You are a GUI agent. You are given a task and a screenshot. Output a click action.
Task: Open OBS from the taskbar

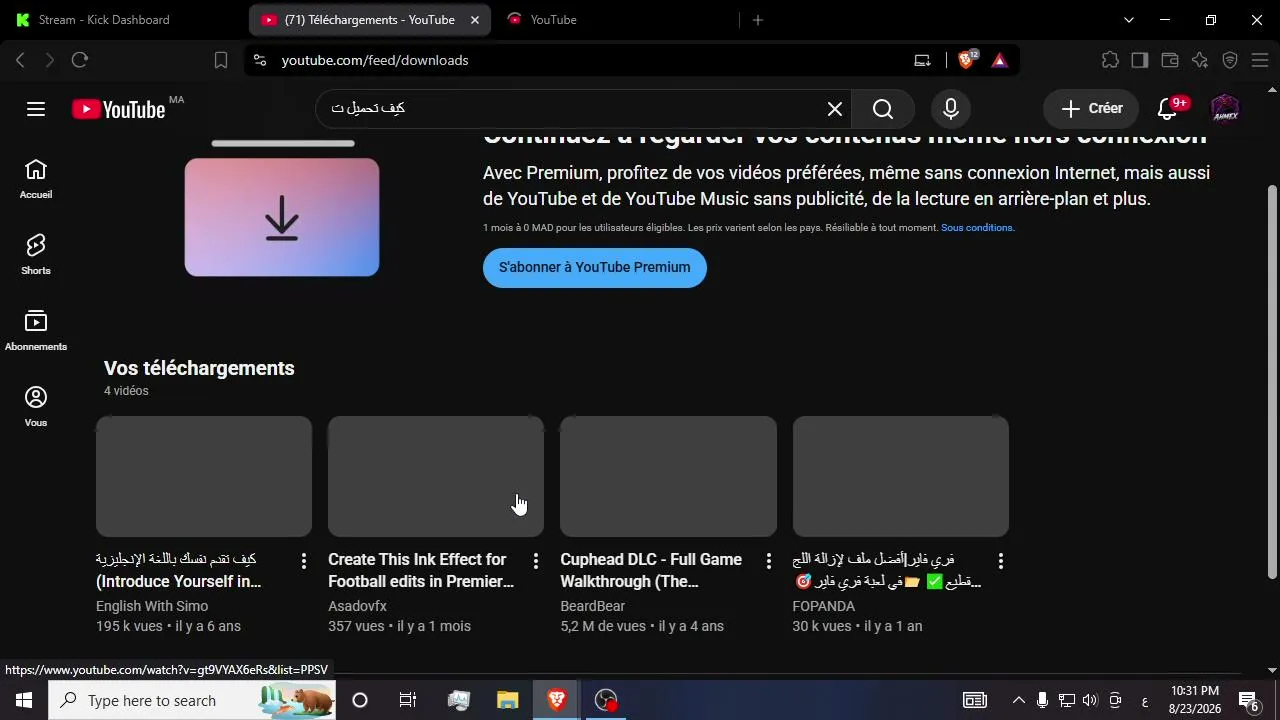(606, 701)
